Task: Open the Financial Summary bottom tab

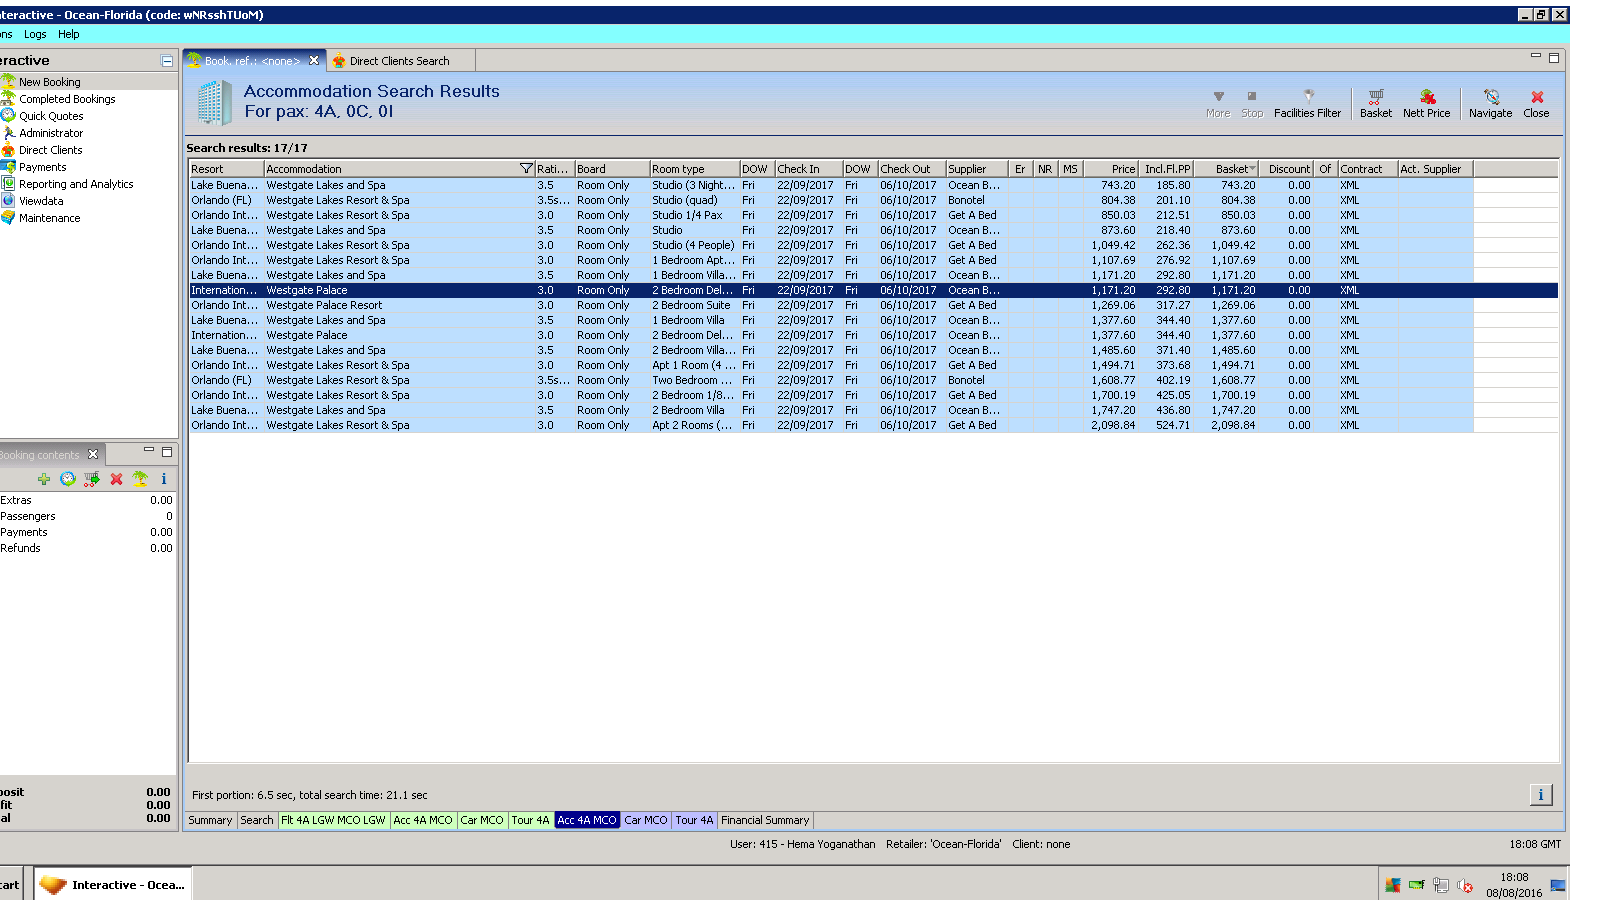Action: coord(765,820)
